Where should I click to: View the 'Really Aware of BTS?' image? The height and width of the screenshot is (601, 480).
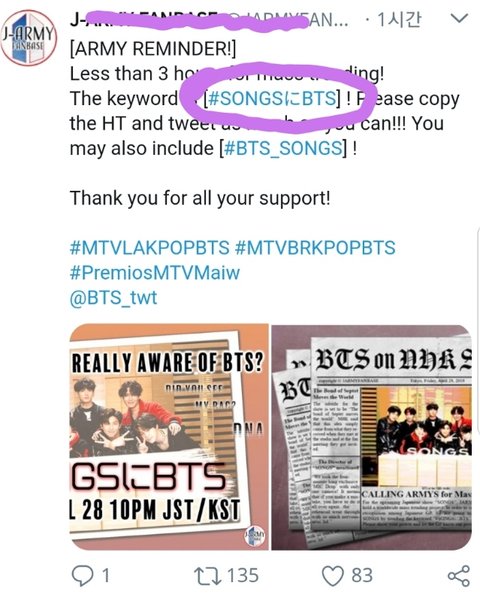coord(169,437)
